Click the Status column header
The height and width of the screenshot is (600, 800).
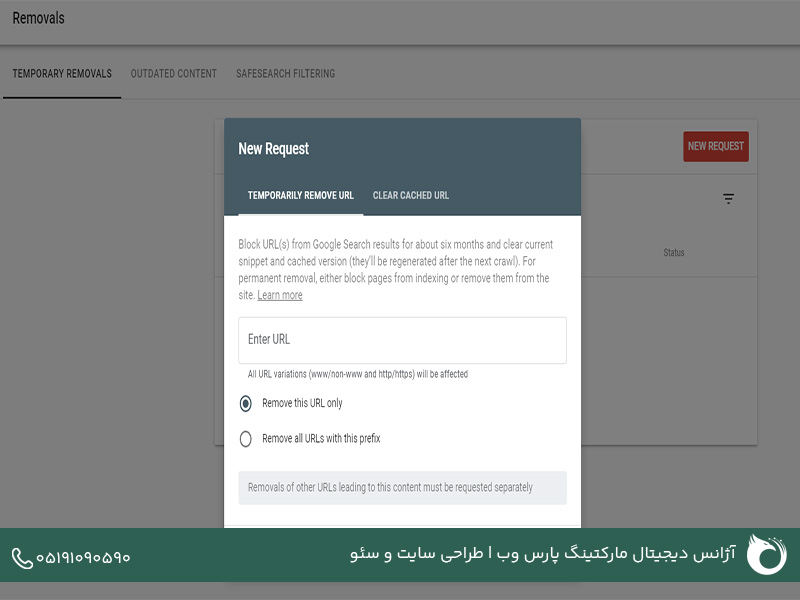(673, 252)
